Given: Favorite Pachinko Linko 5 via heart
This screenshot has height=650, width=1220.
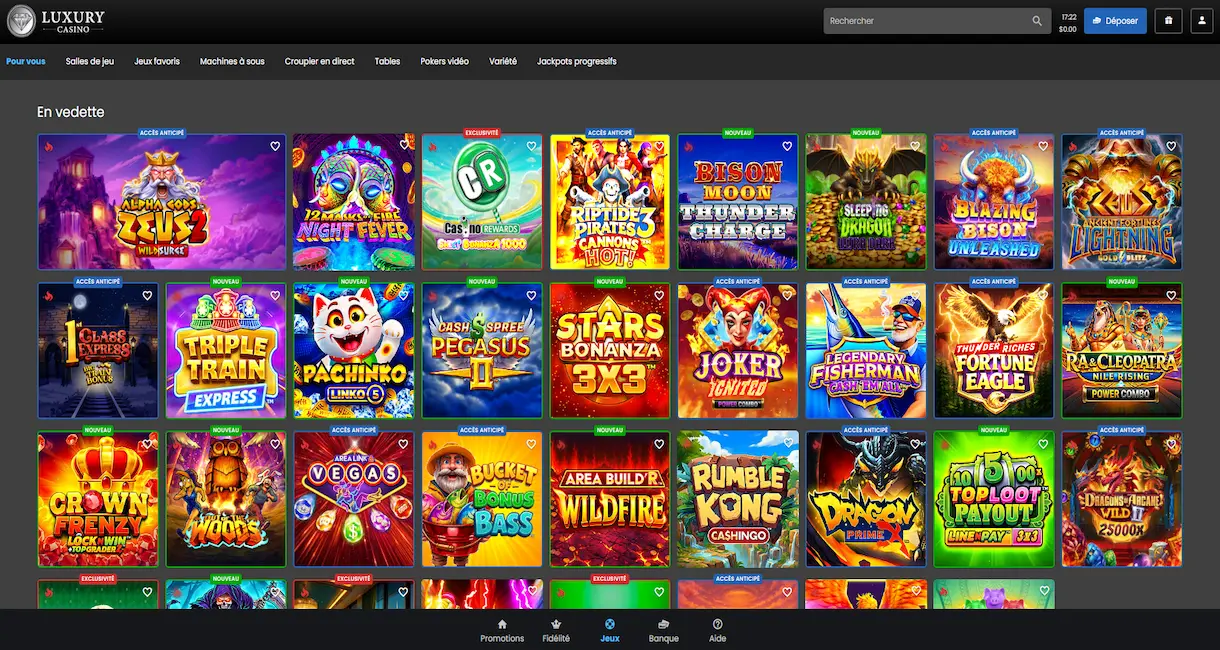Looking at the screenshot, I should pyautogui.click(x=403, y=295).
